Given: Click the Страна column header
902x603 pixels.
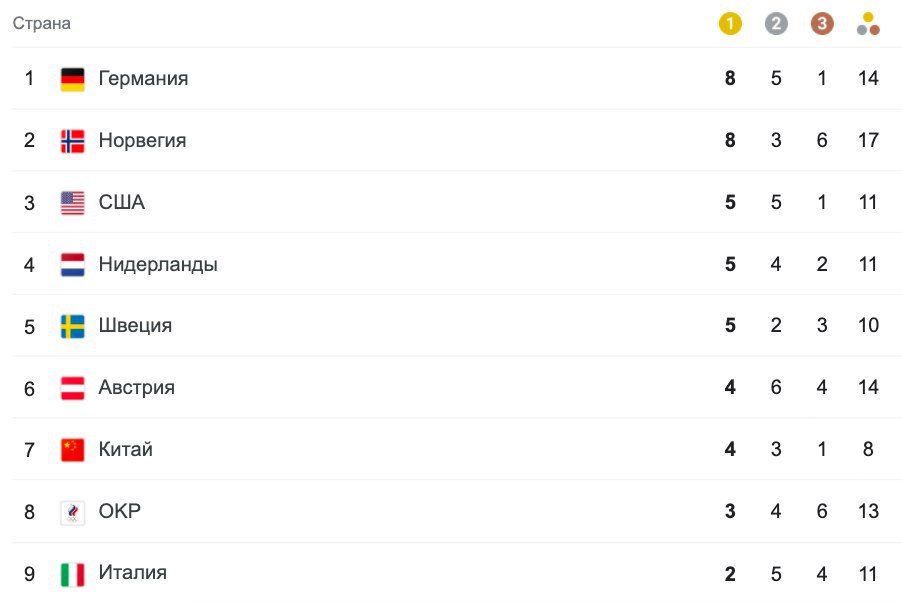Looking at the screenshot, I should (41, 23).
